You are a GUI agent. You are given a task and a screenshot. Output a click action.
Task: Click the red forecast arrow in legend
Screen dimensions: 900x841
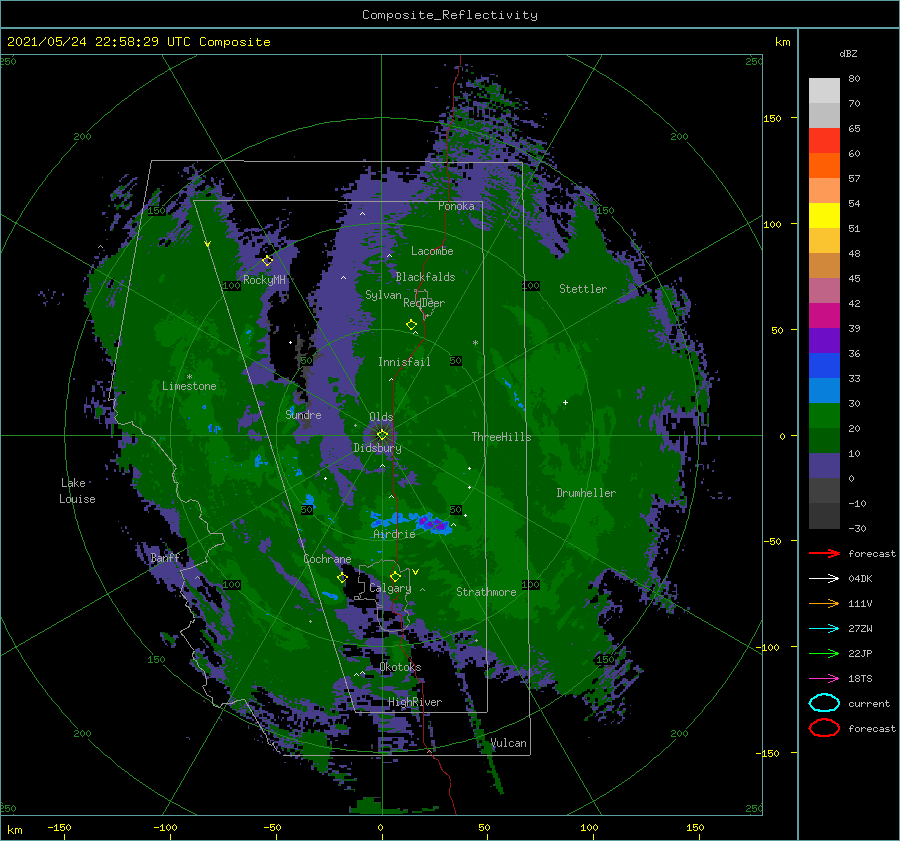click(x=824, y=553)
